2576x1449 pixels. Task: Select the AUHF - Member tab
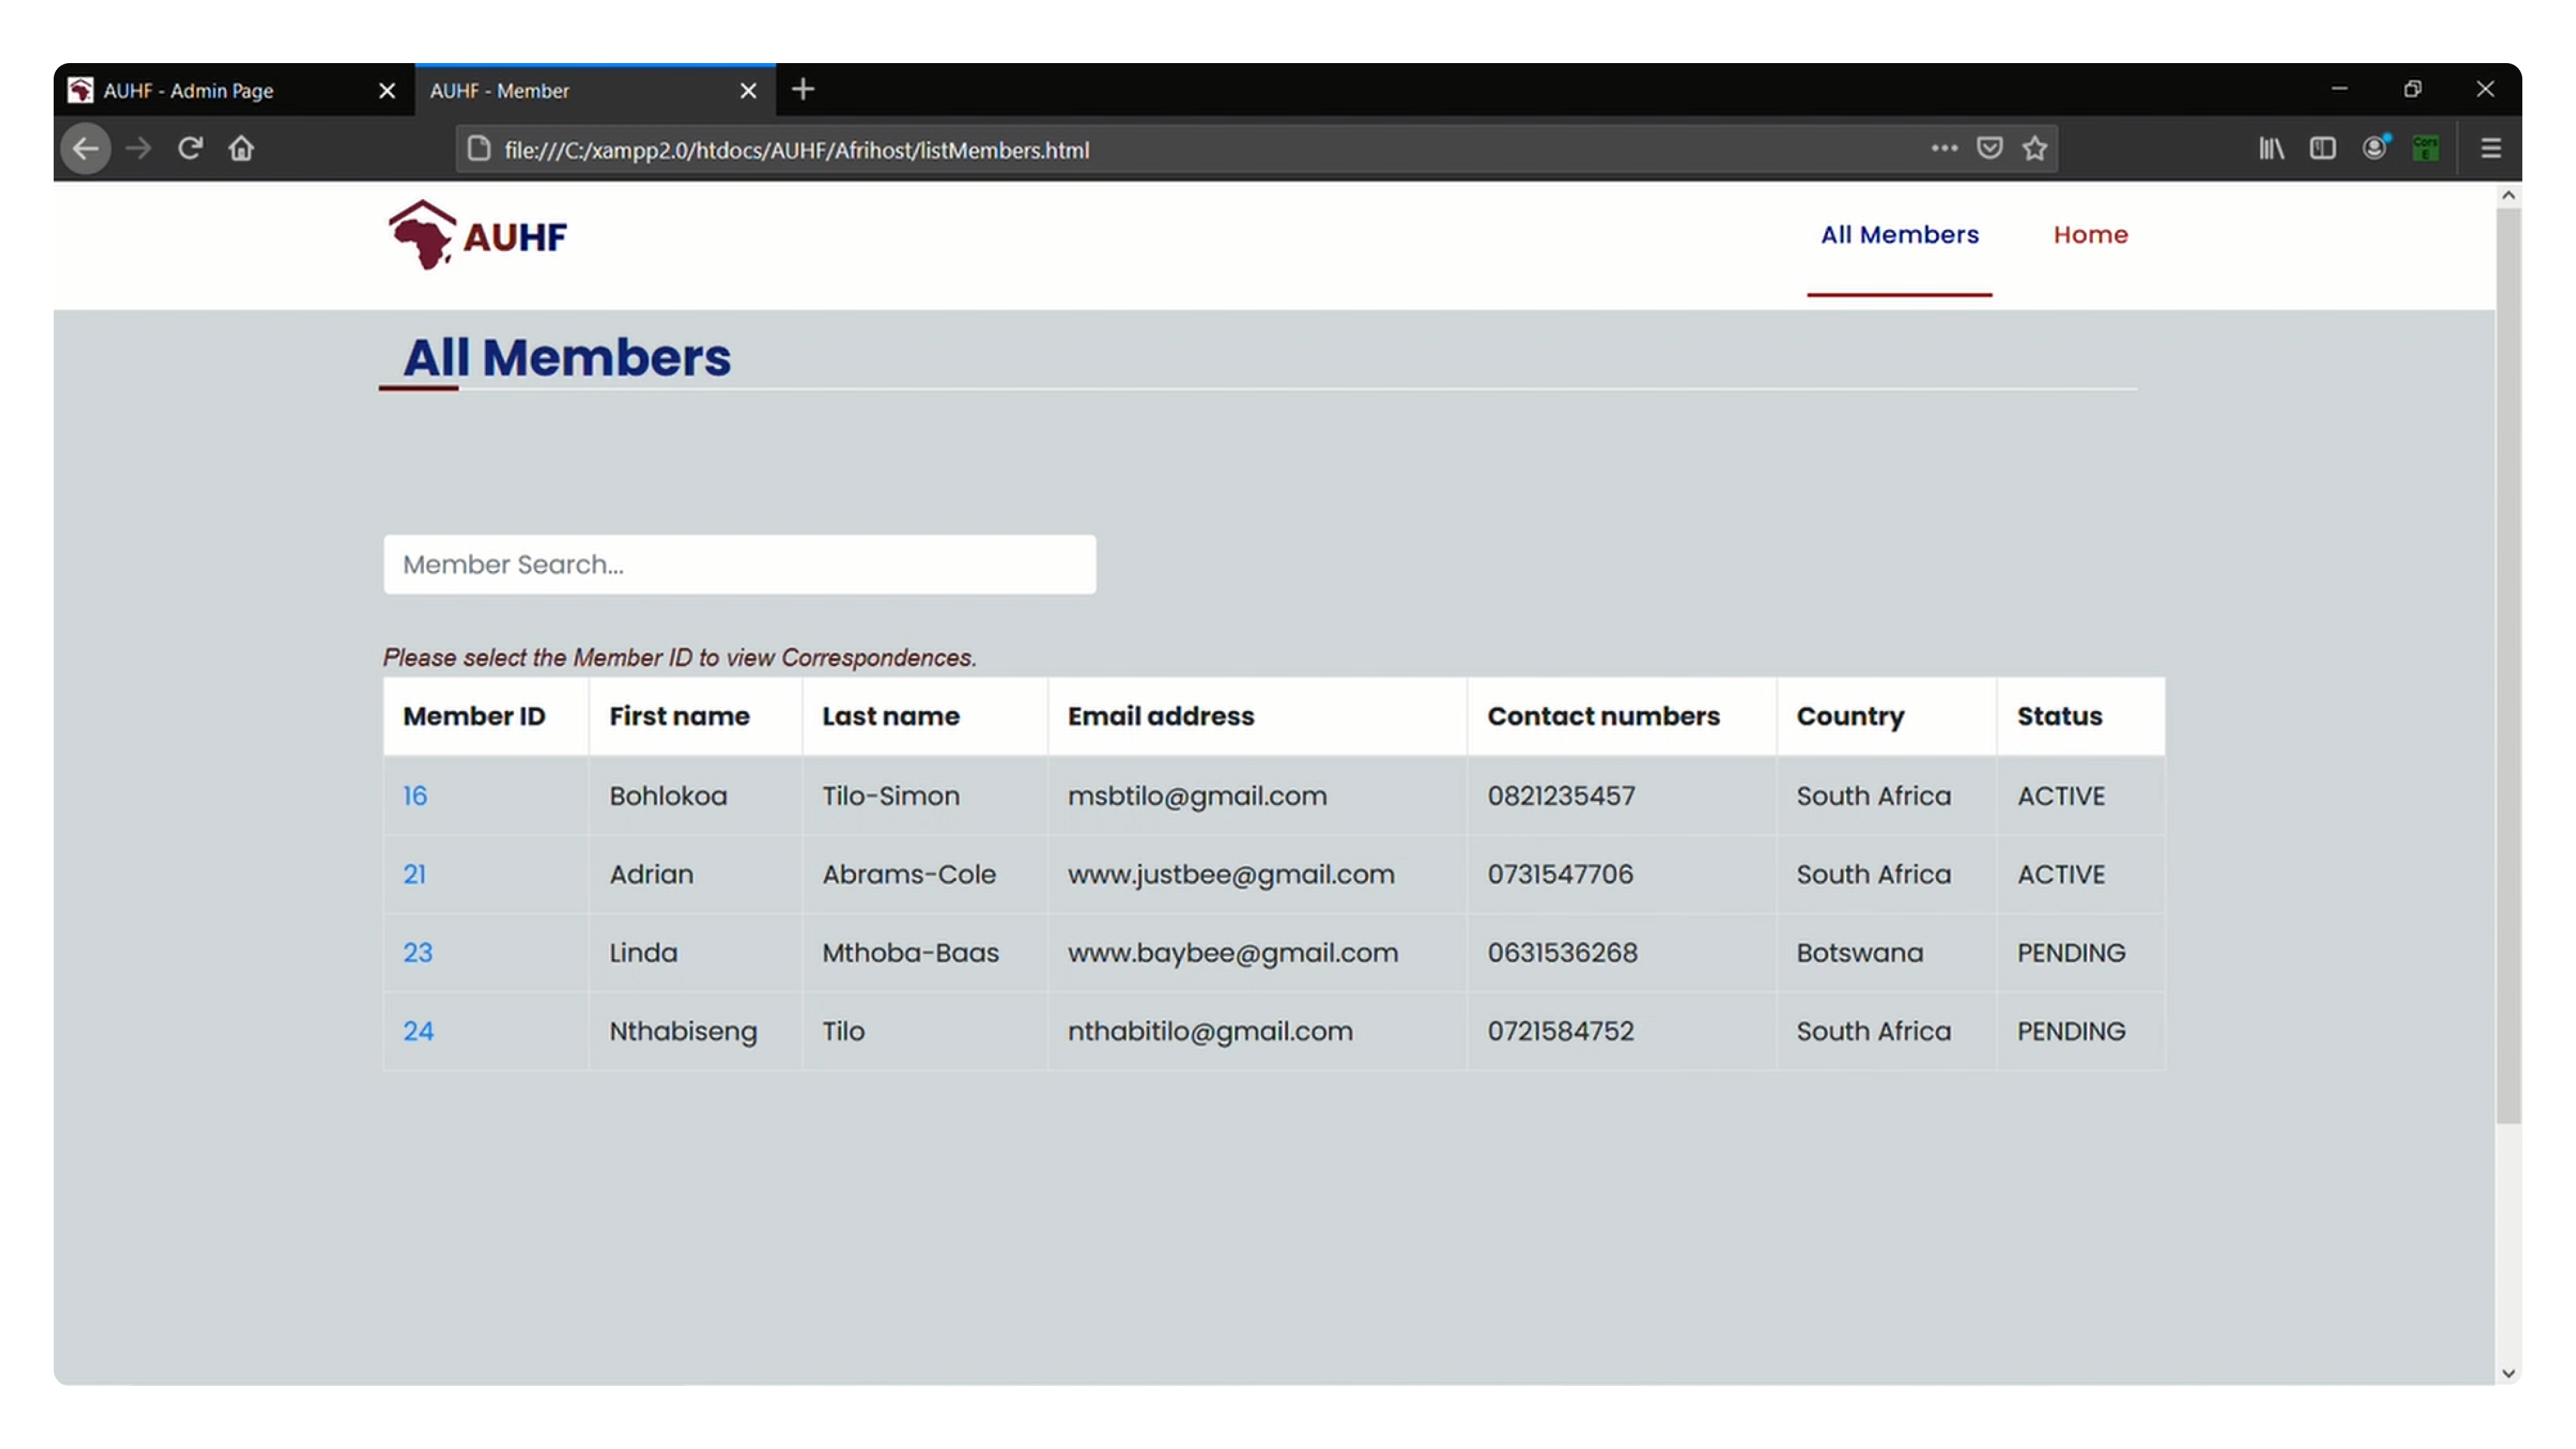(595, 90)
